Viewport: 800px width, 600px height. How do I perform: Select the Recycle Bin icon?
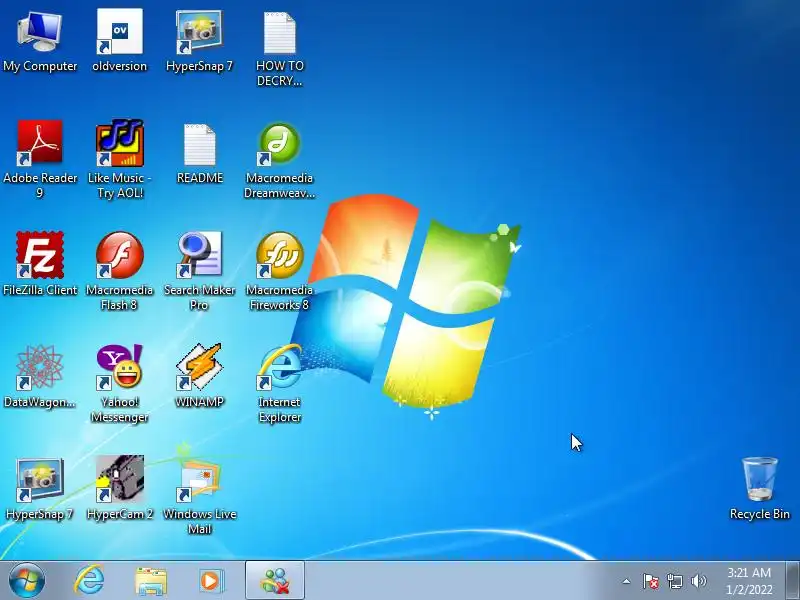pos(760,489)
